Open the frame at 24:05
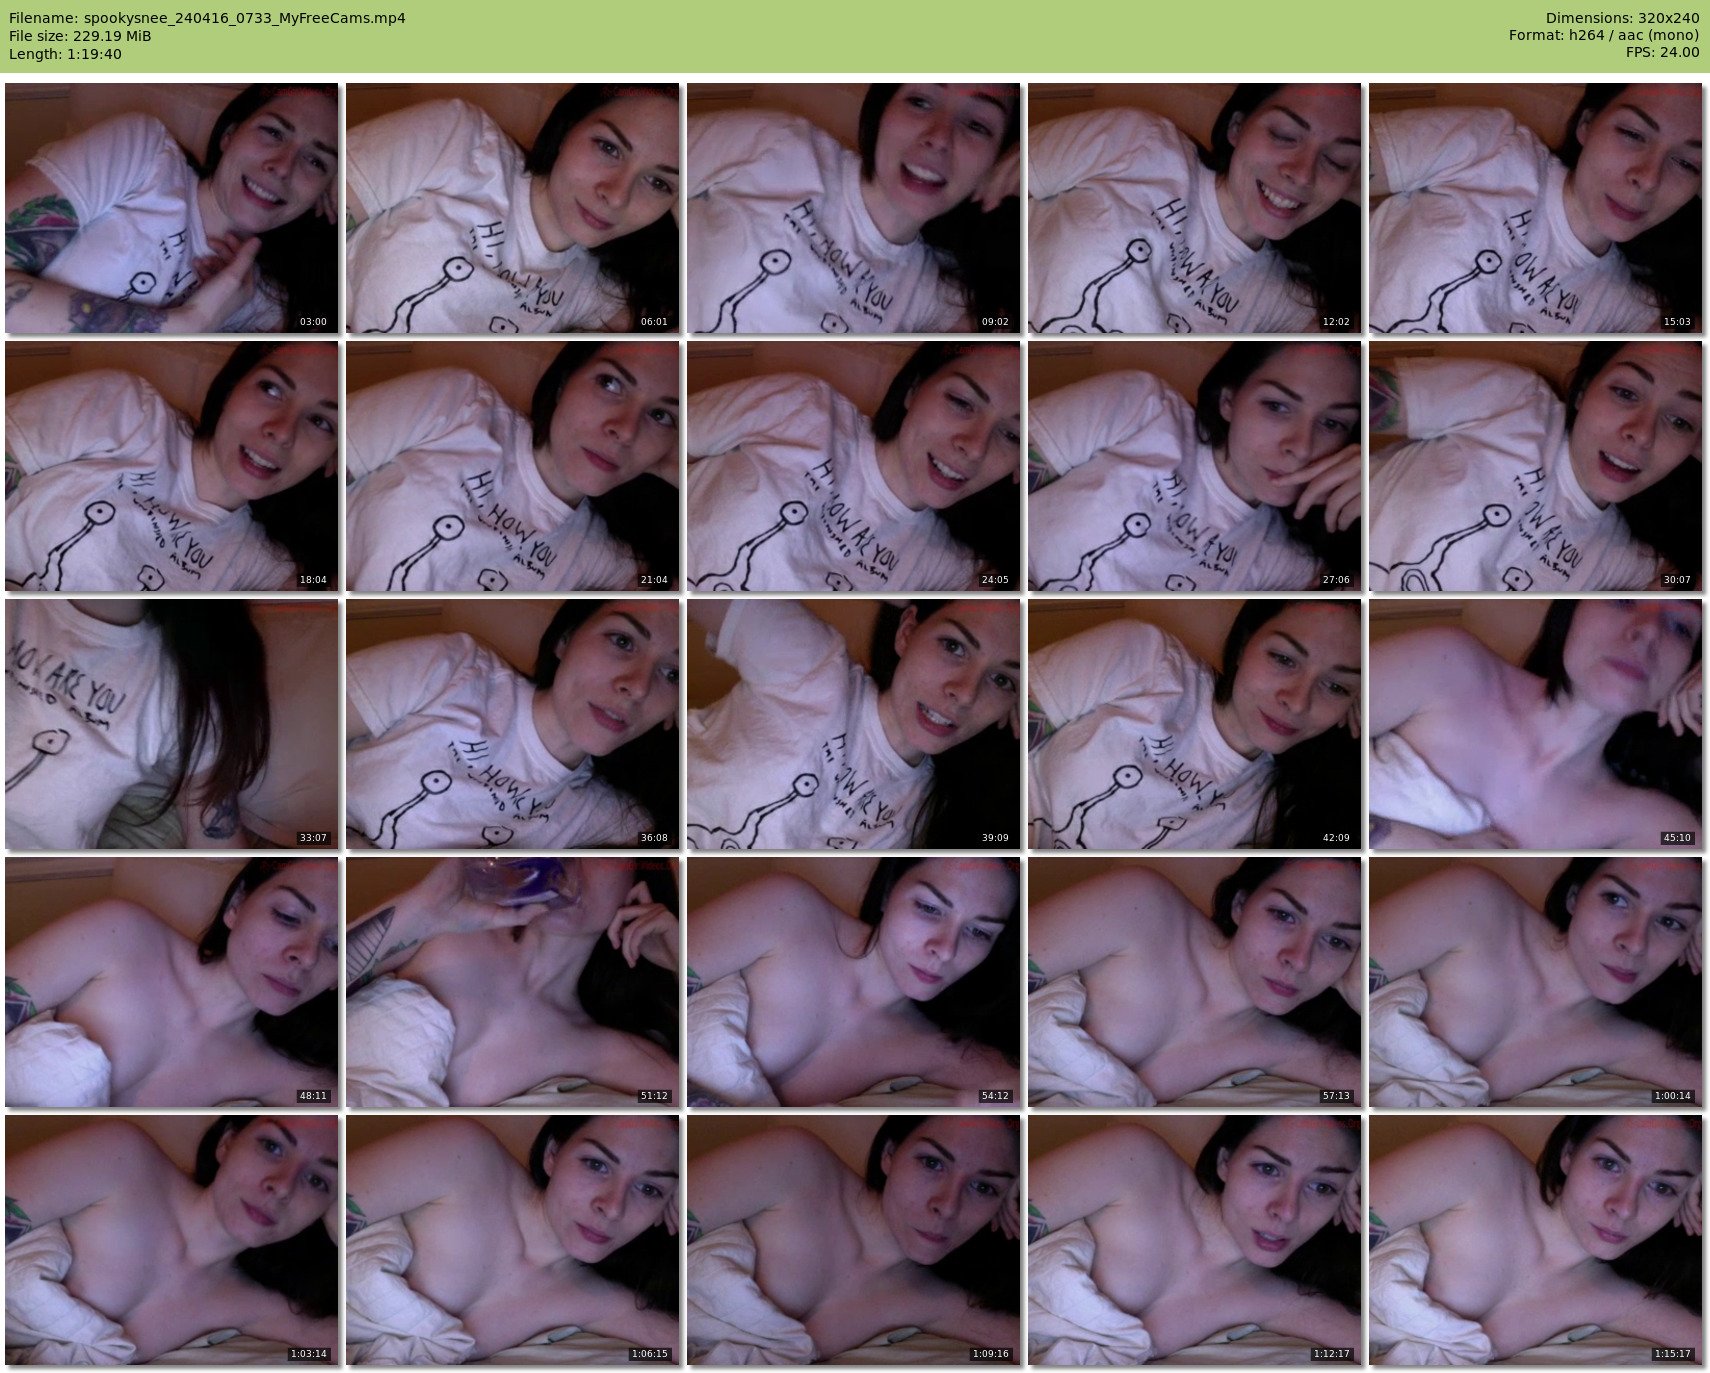This screenshot has height=1373, width=1710. 853,466
